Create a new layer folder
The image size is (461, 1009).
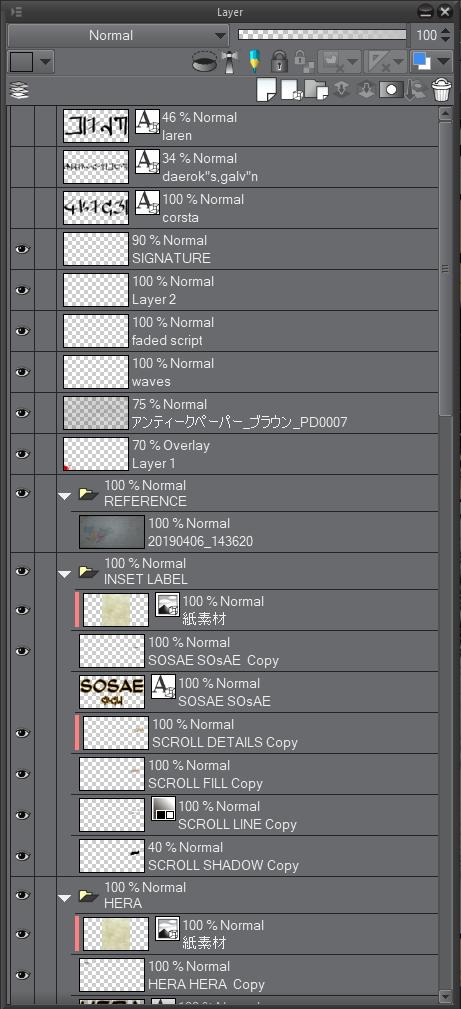pos(317,90)
